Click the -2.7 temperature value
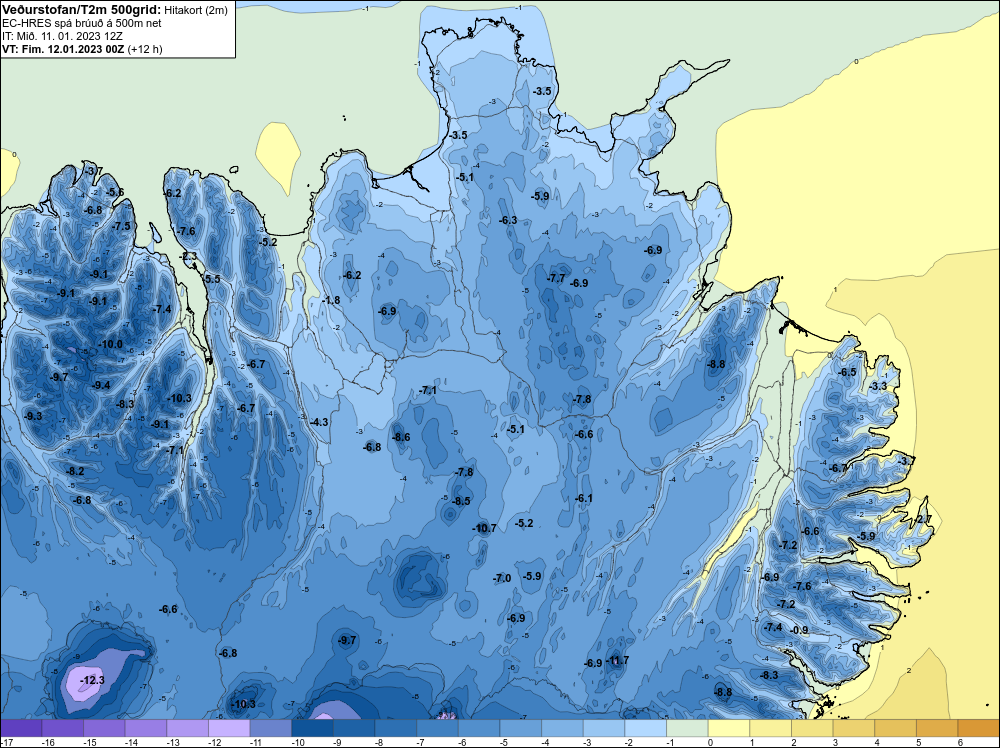Screen dimensions: 1000x748 (923, 519)
